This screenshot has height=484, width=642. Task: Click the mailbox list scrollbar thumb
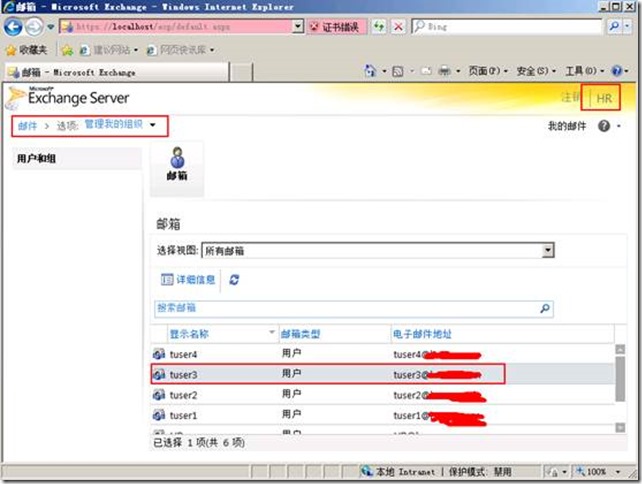click(620, 379)
